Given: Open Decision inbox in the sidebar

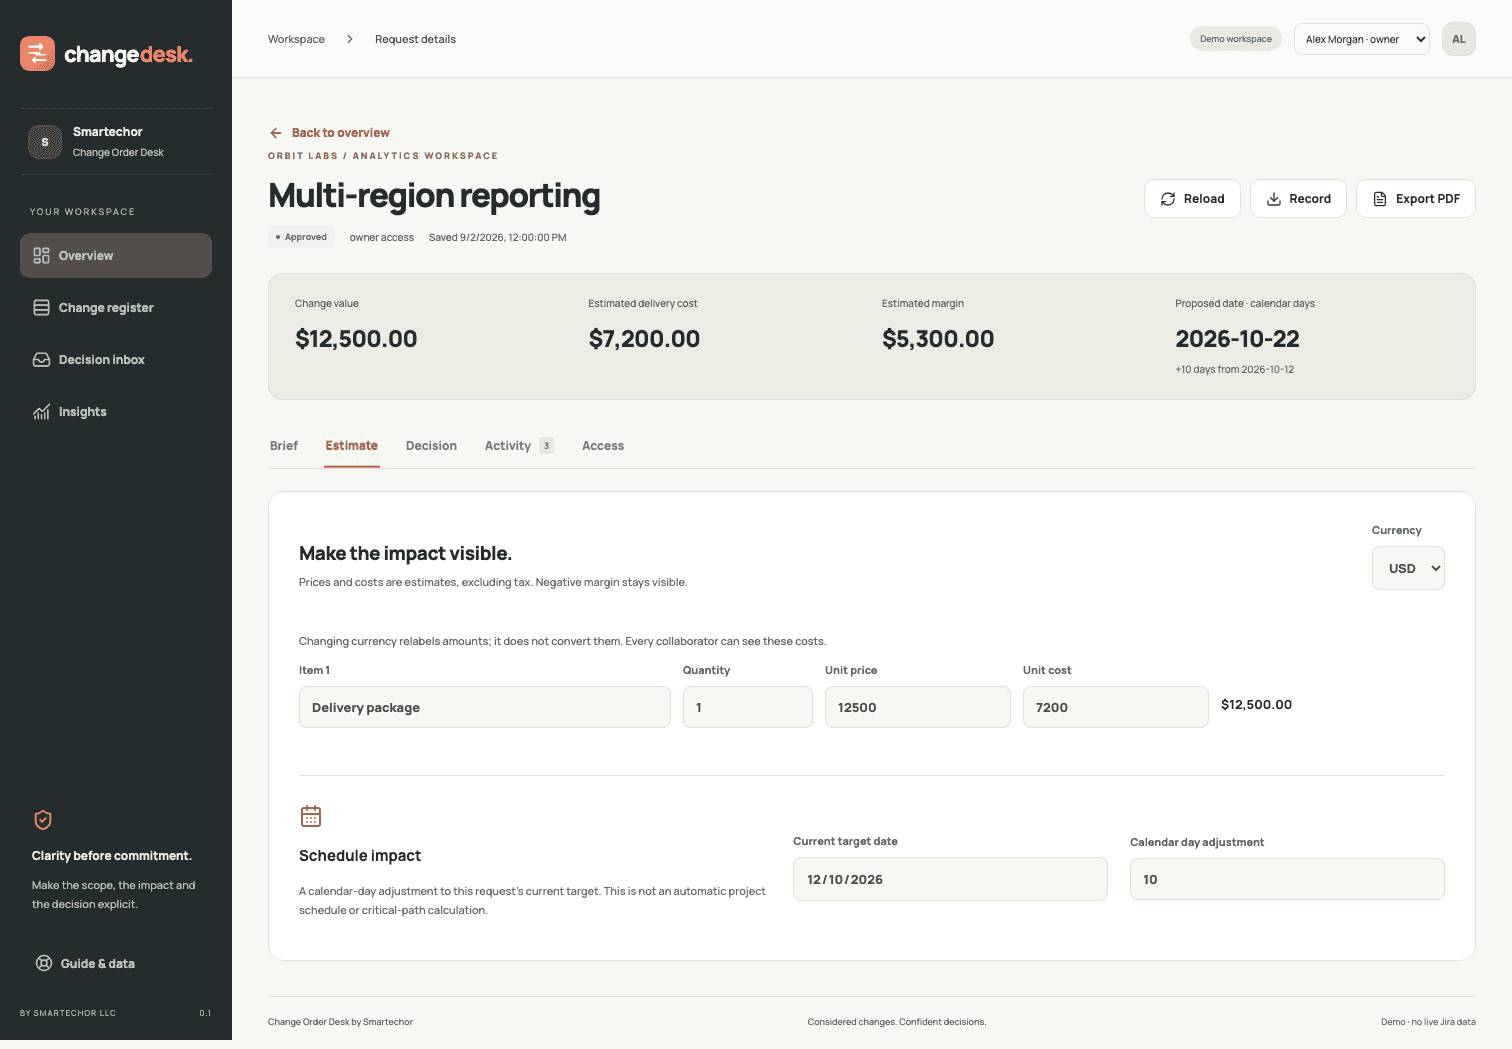Looking at the screenshot, I should (116, 360).
